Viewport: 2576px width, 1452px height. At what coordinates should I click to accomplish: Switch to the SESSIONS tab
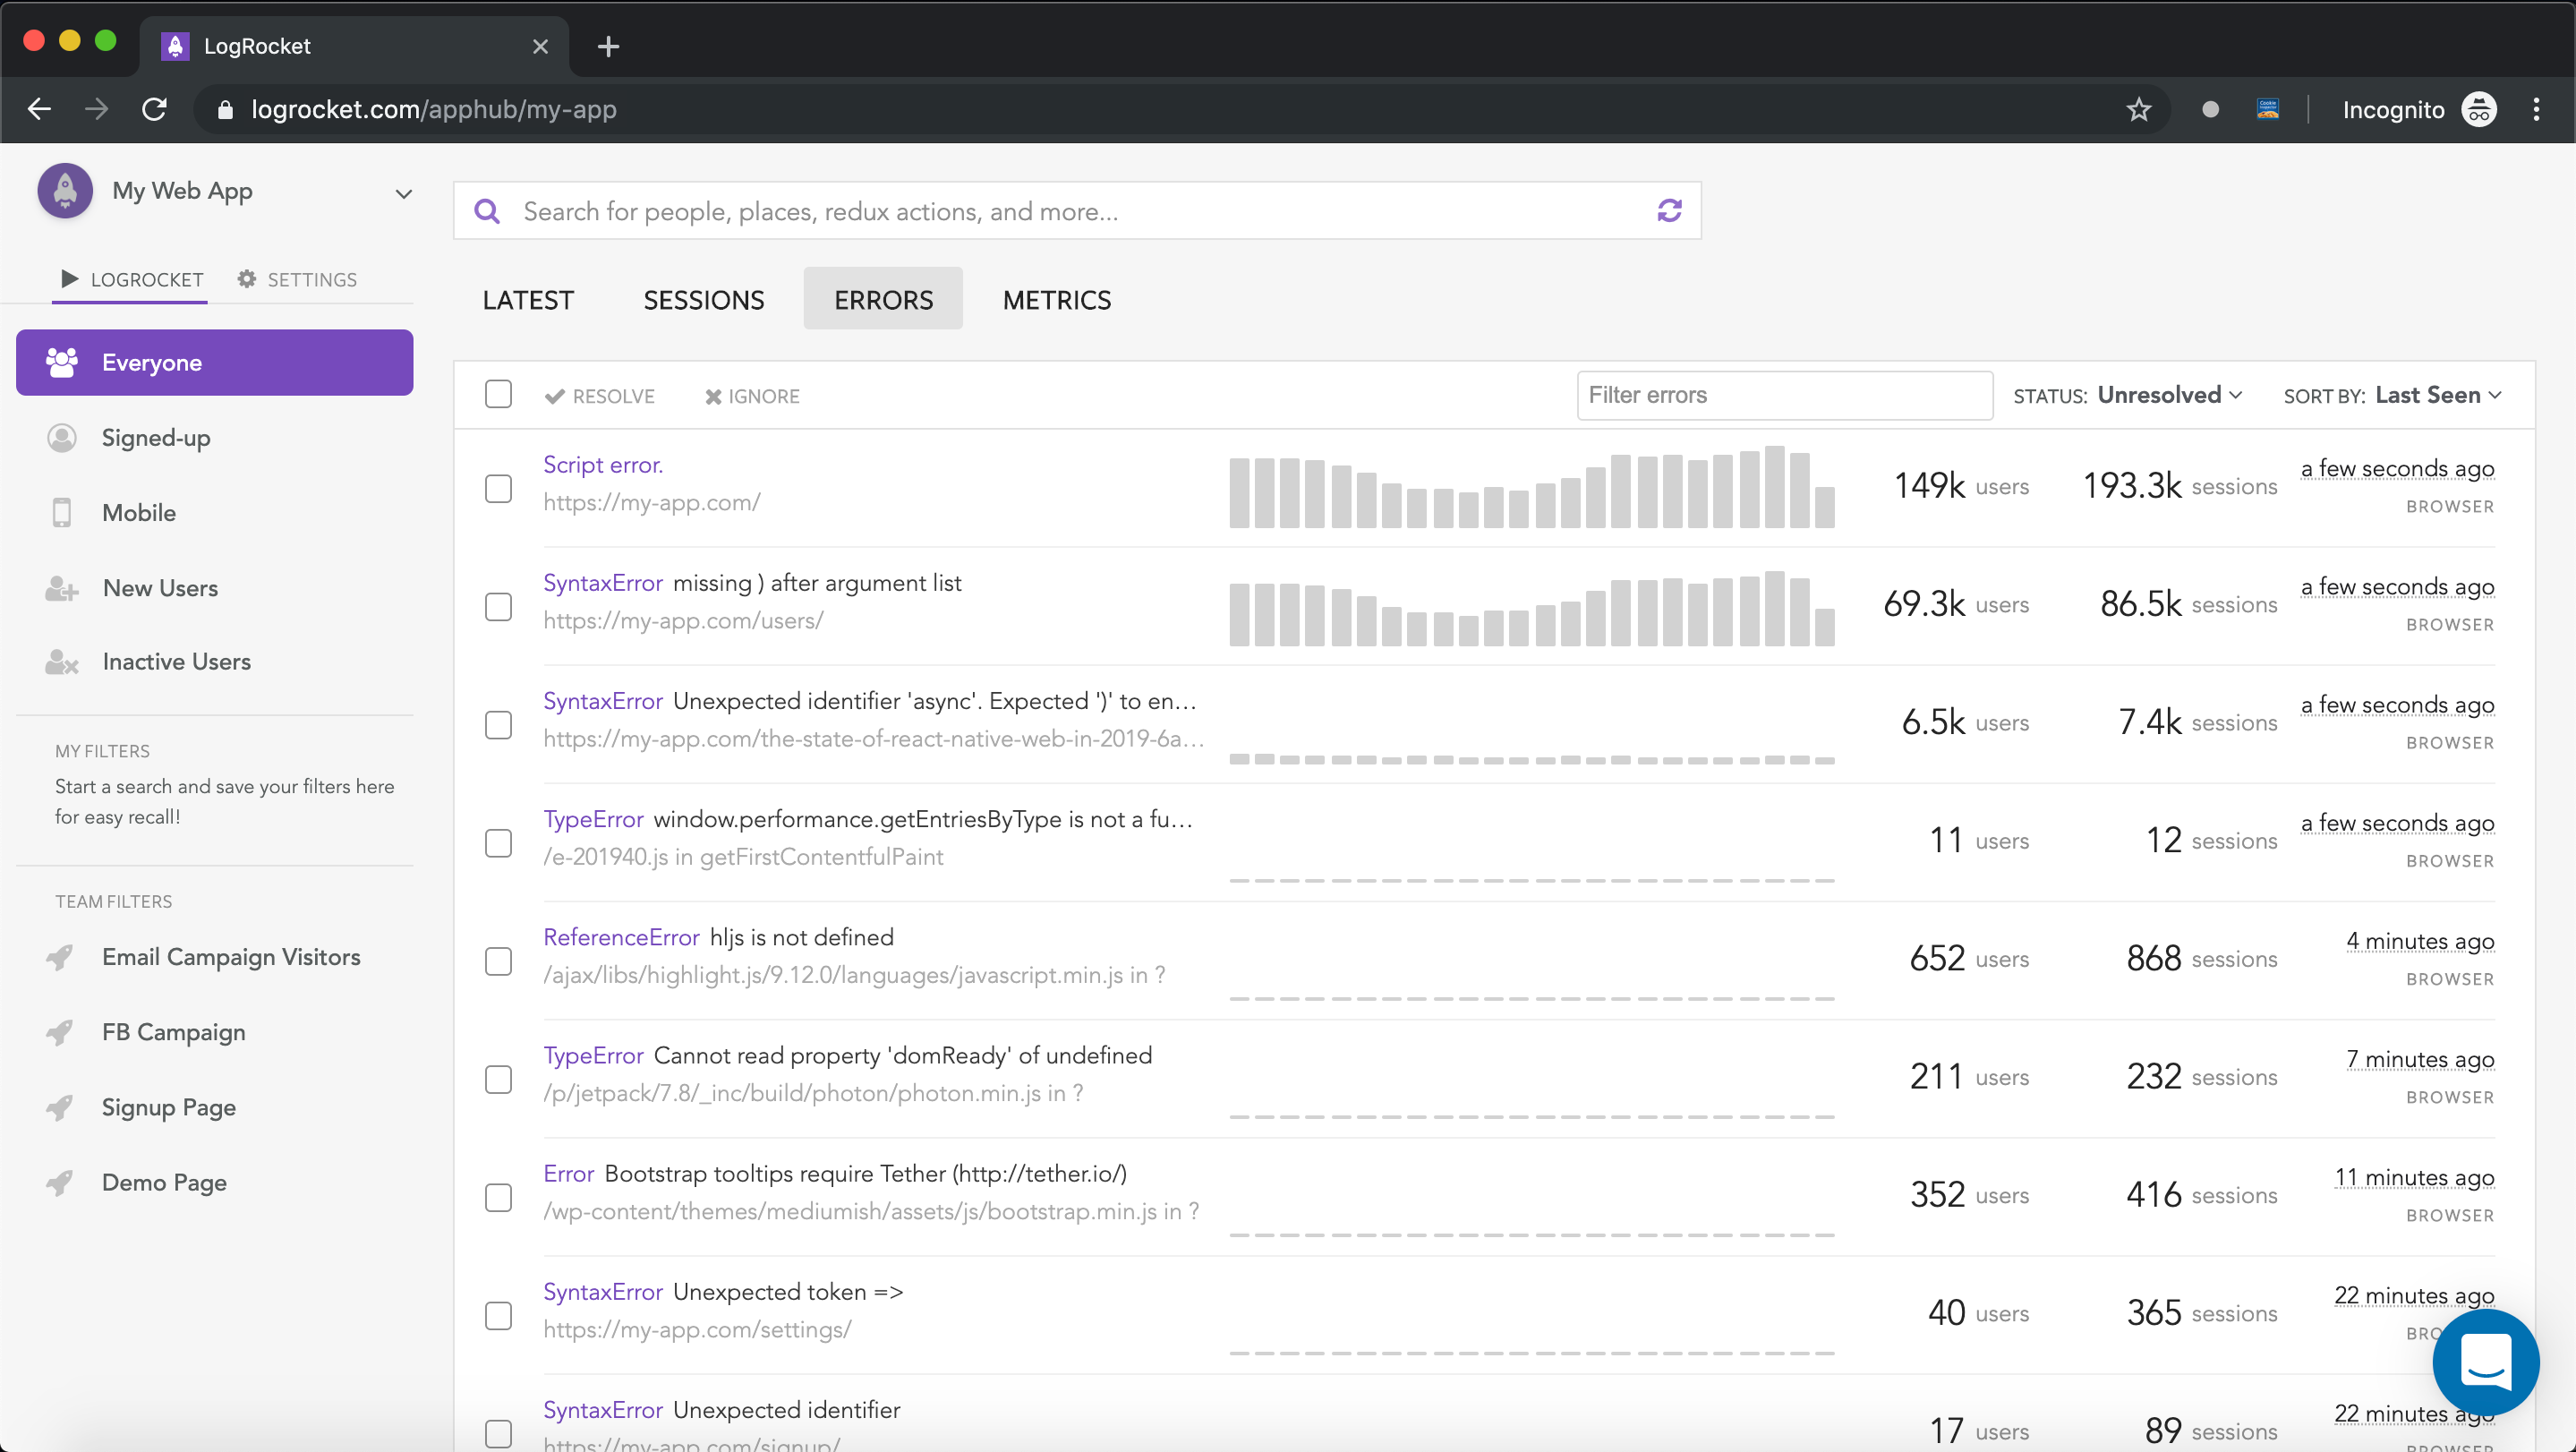pos(703,297)
